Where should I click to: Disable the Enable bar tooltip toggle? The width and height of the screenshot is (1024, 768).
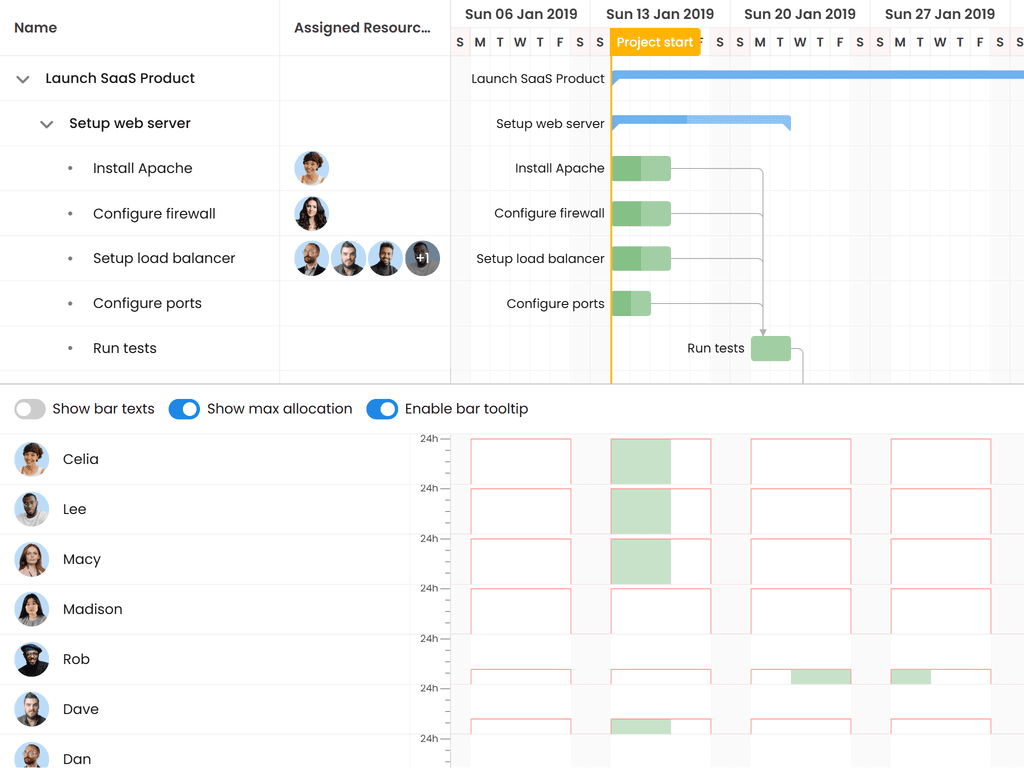coord(382,409)
